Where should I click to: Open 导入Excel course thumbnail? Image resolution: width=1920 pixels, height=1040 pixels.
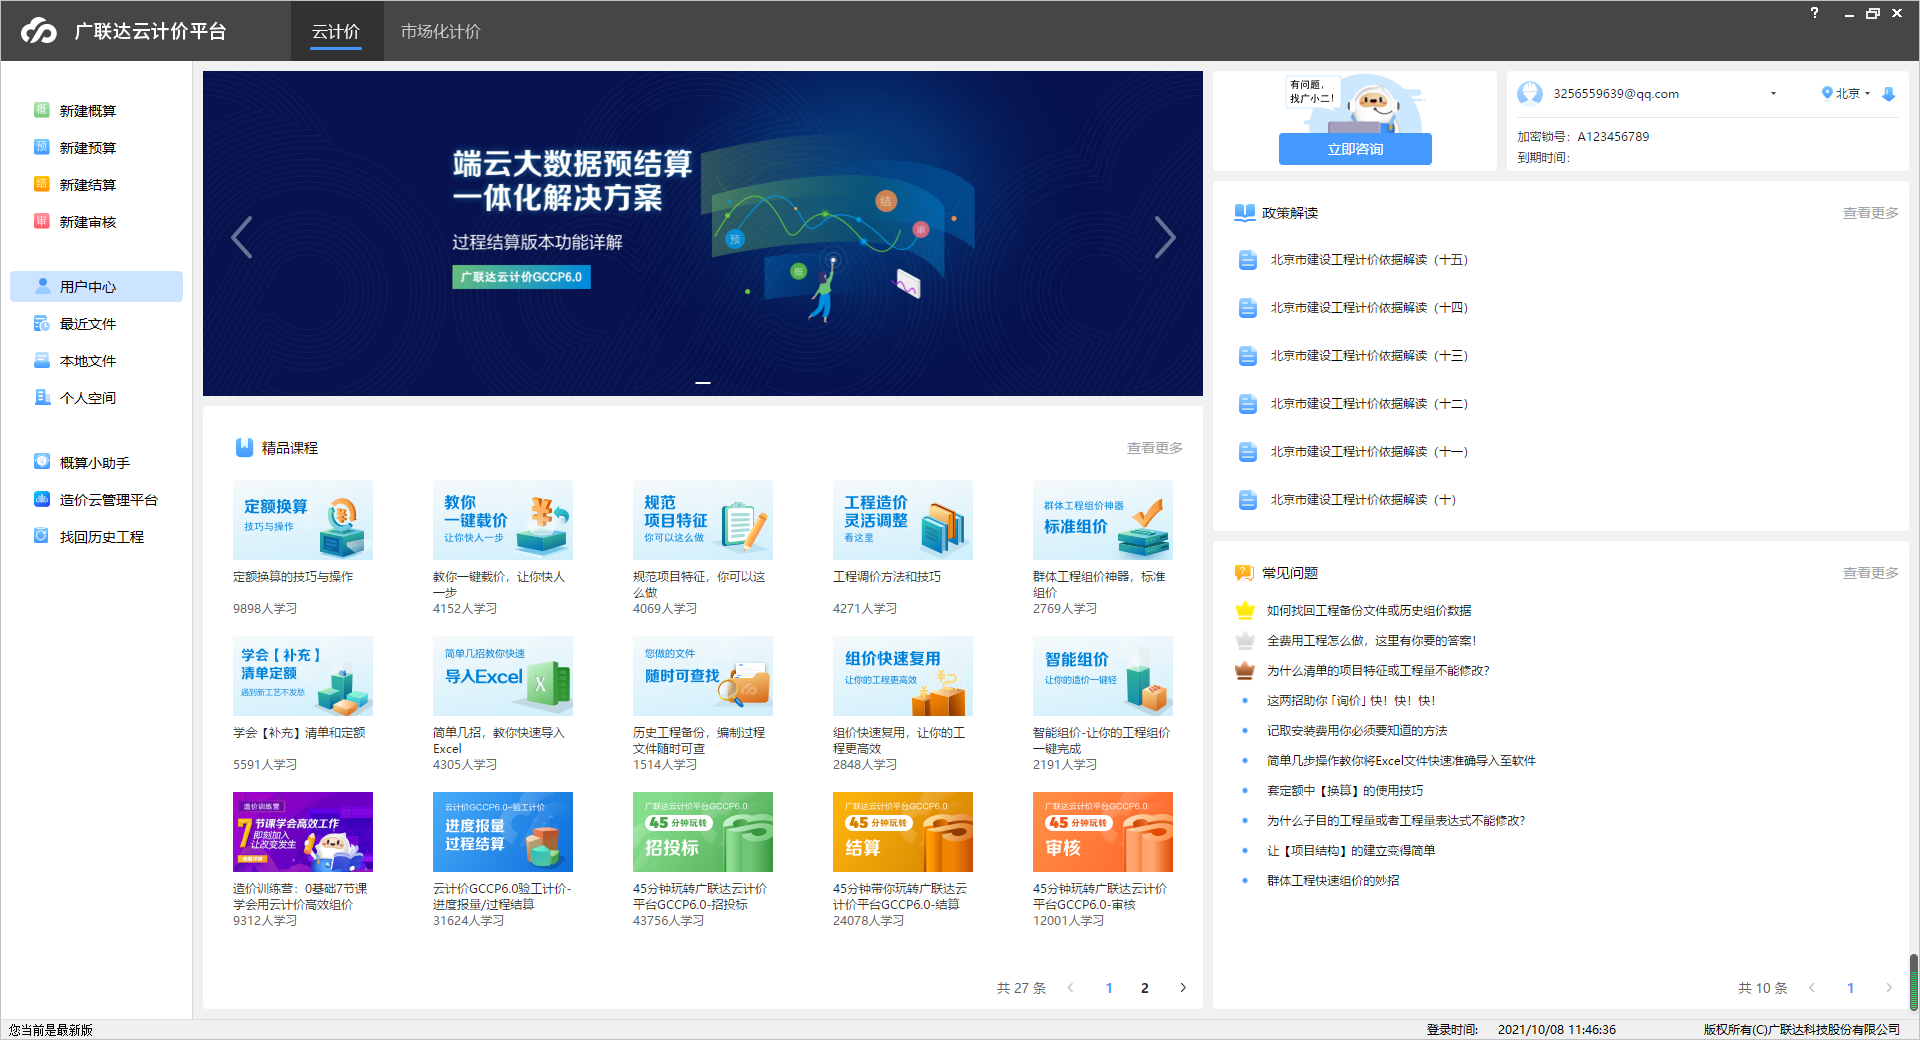coord(503,676)
